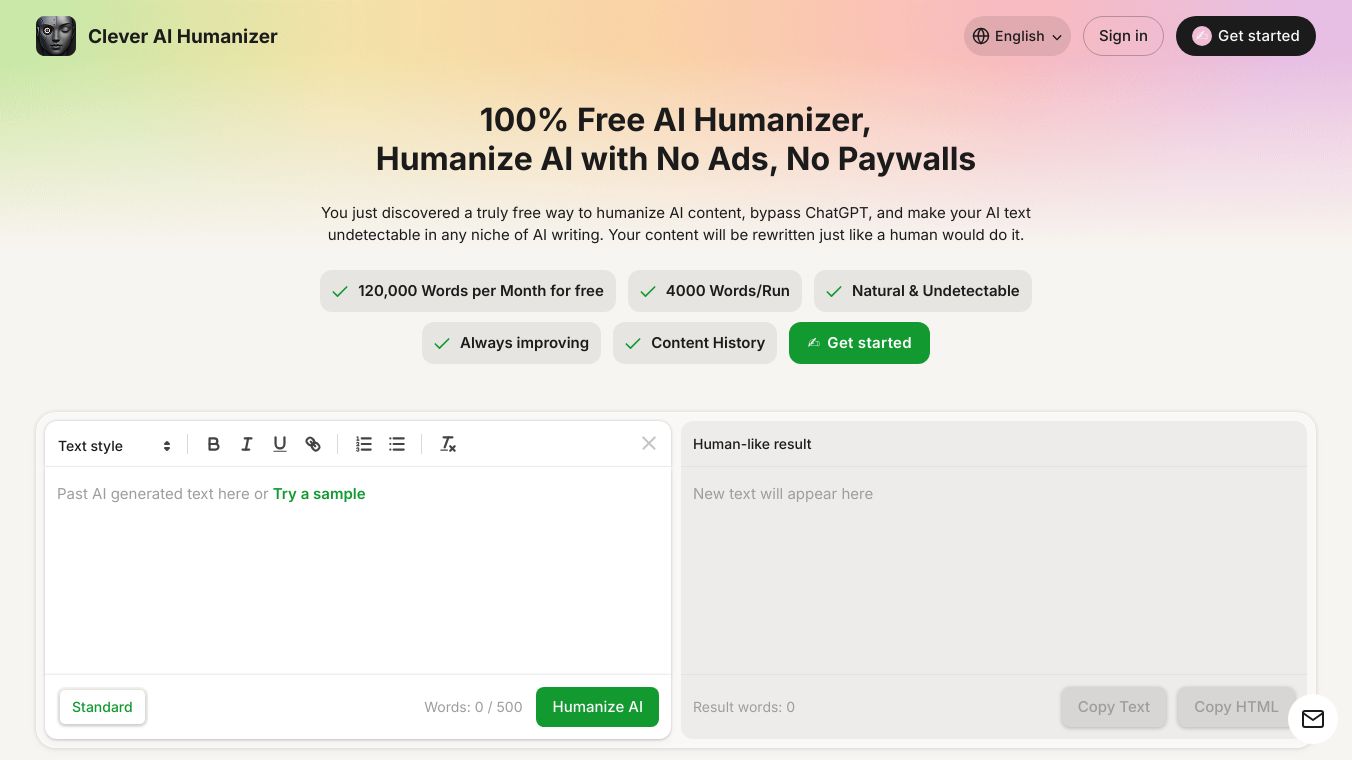Expand the English language selector
The height and width of the screenshot is (760, 1352).
point(1017,36)
